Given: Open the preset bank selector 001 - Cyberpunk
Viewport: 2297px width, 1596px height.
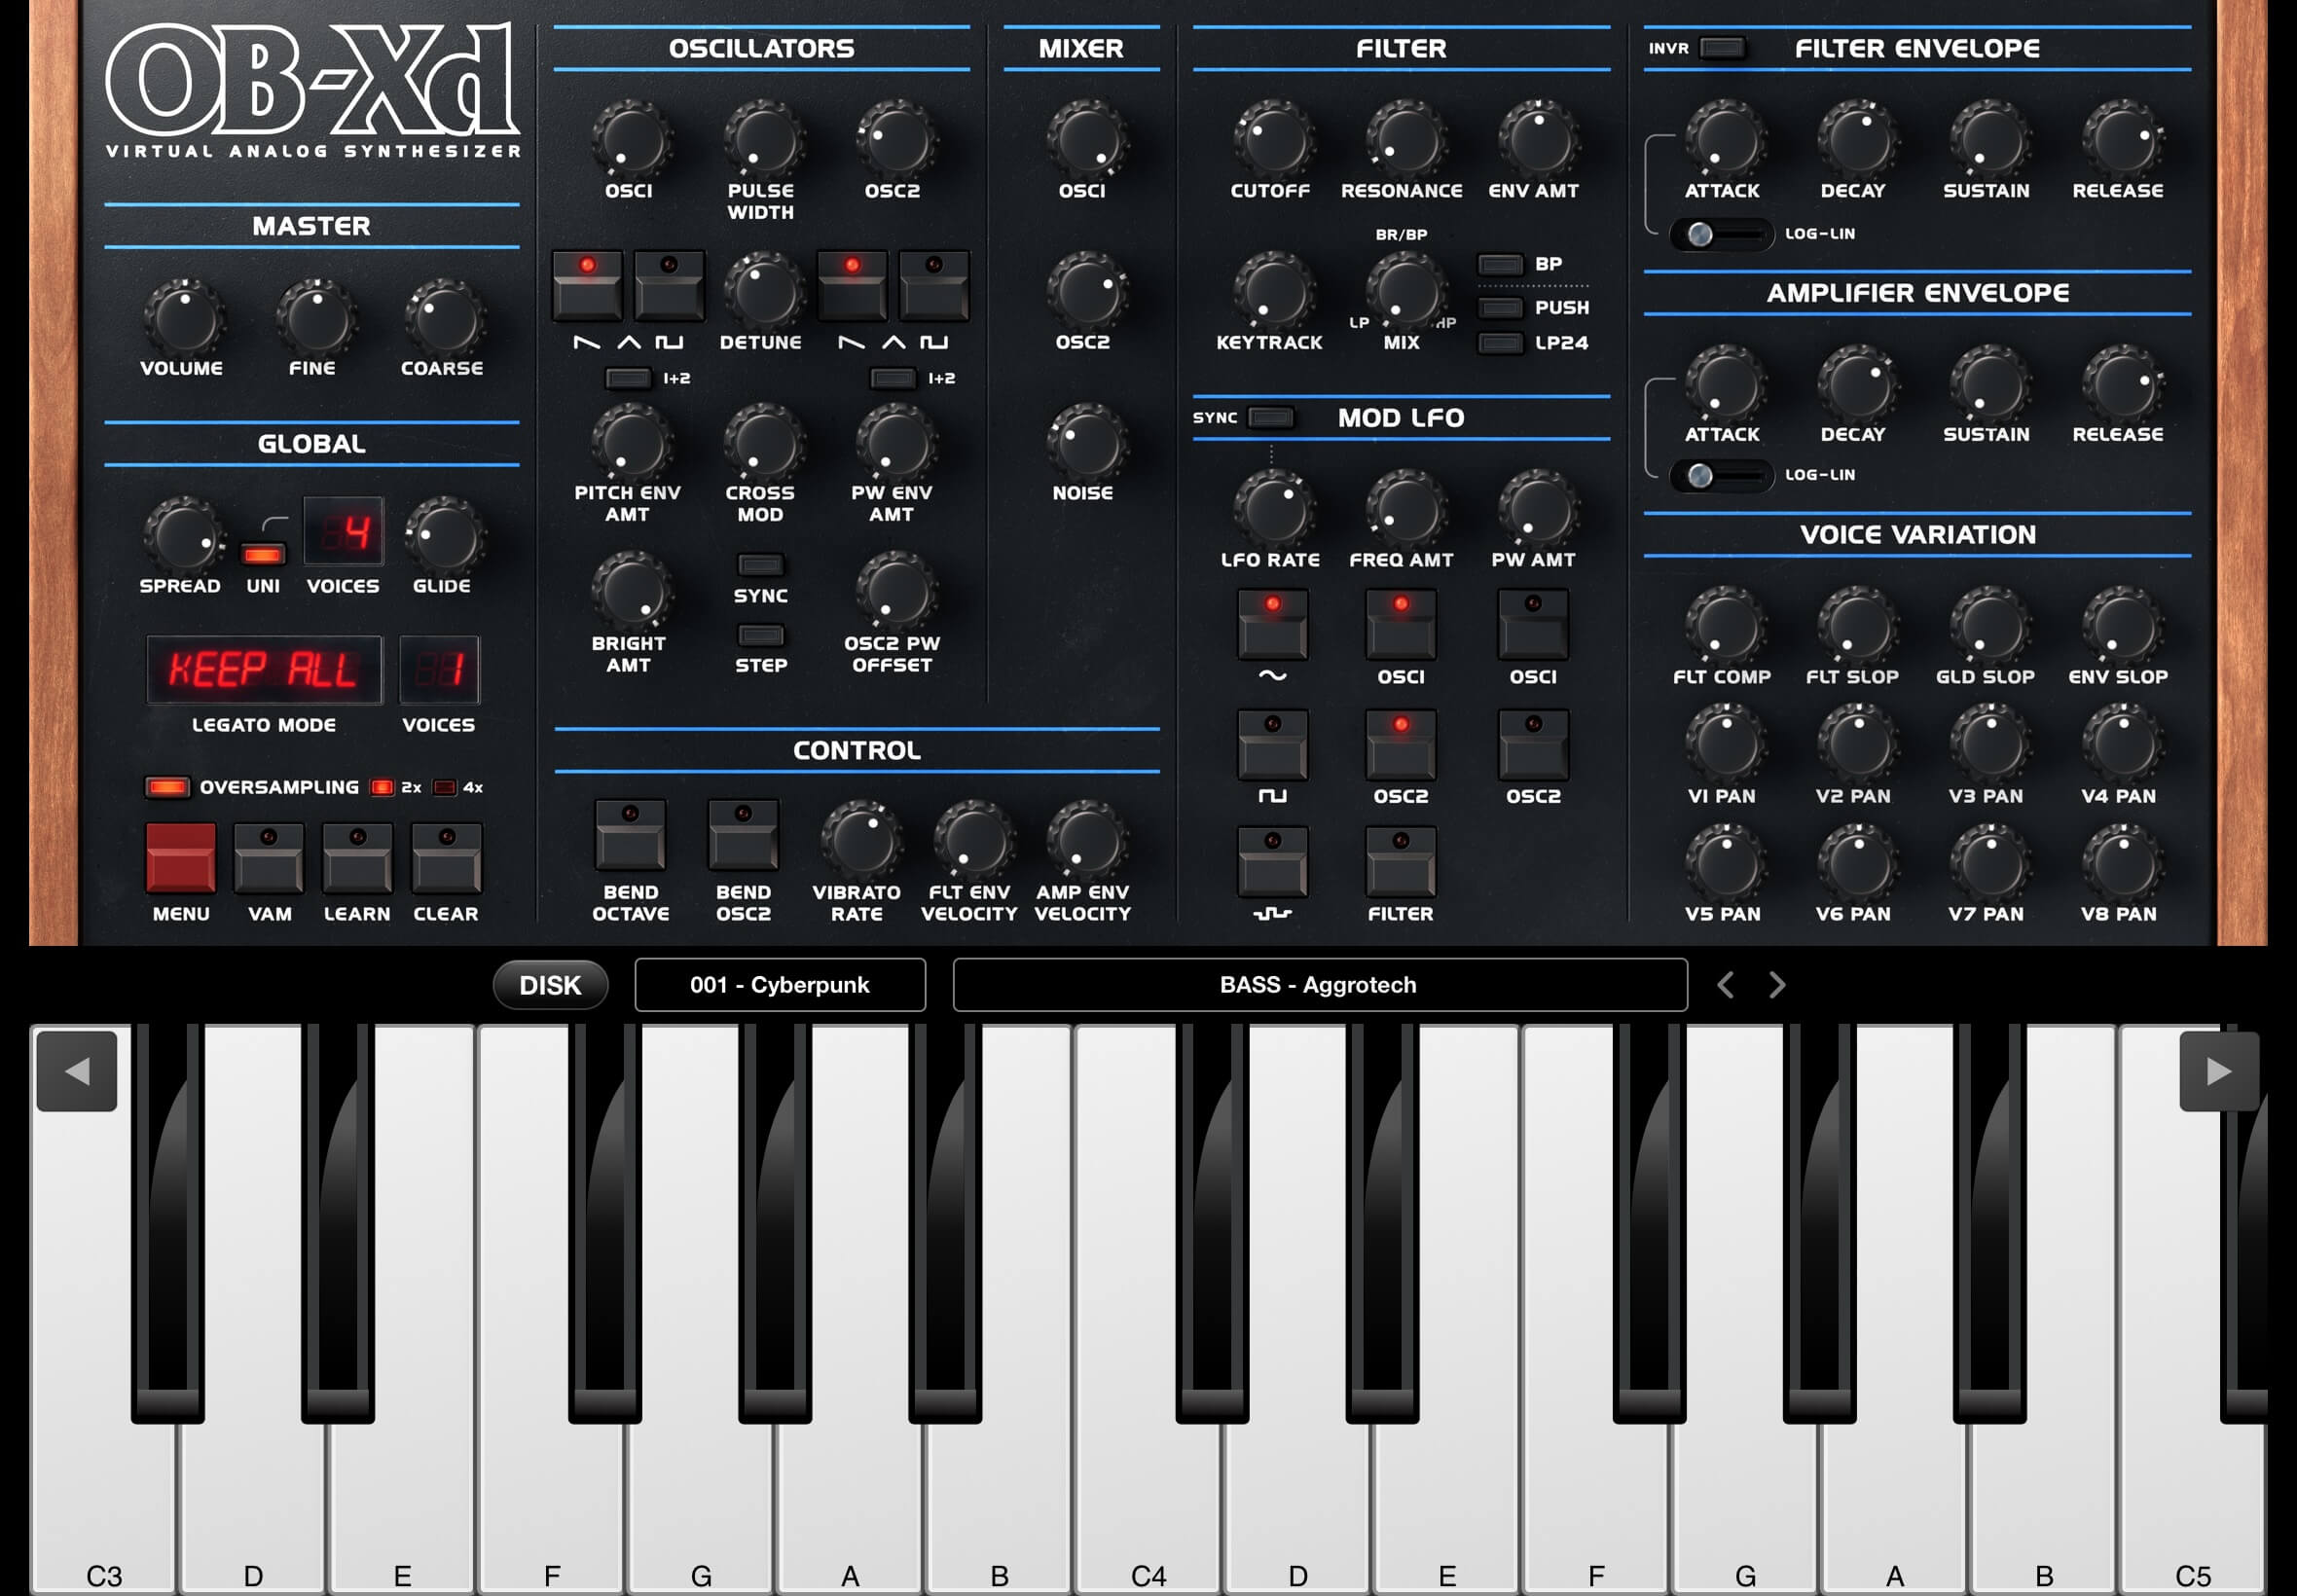Looking at the screenshot, I should point(780,985).
